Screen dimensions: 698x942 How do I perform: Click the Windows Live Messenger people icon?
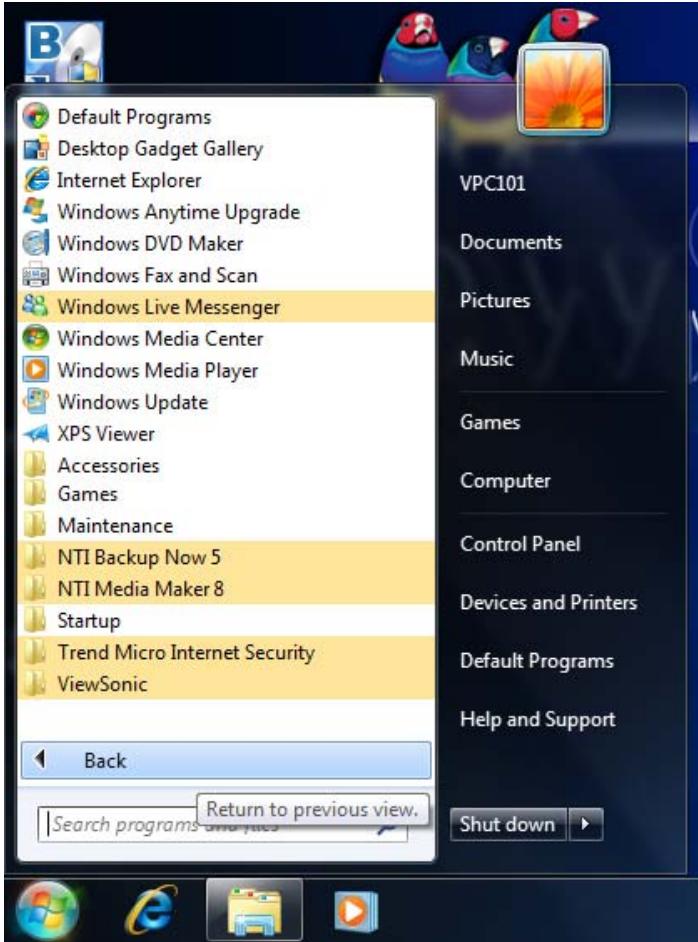pyautogui.click(x=35, y=306)
